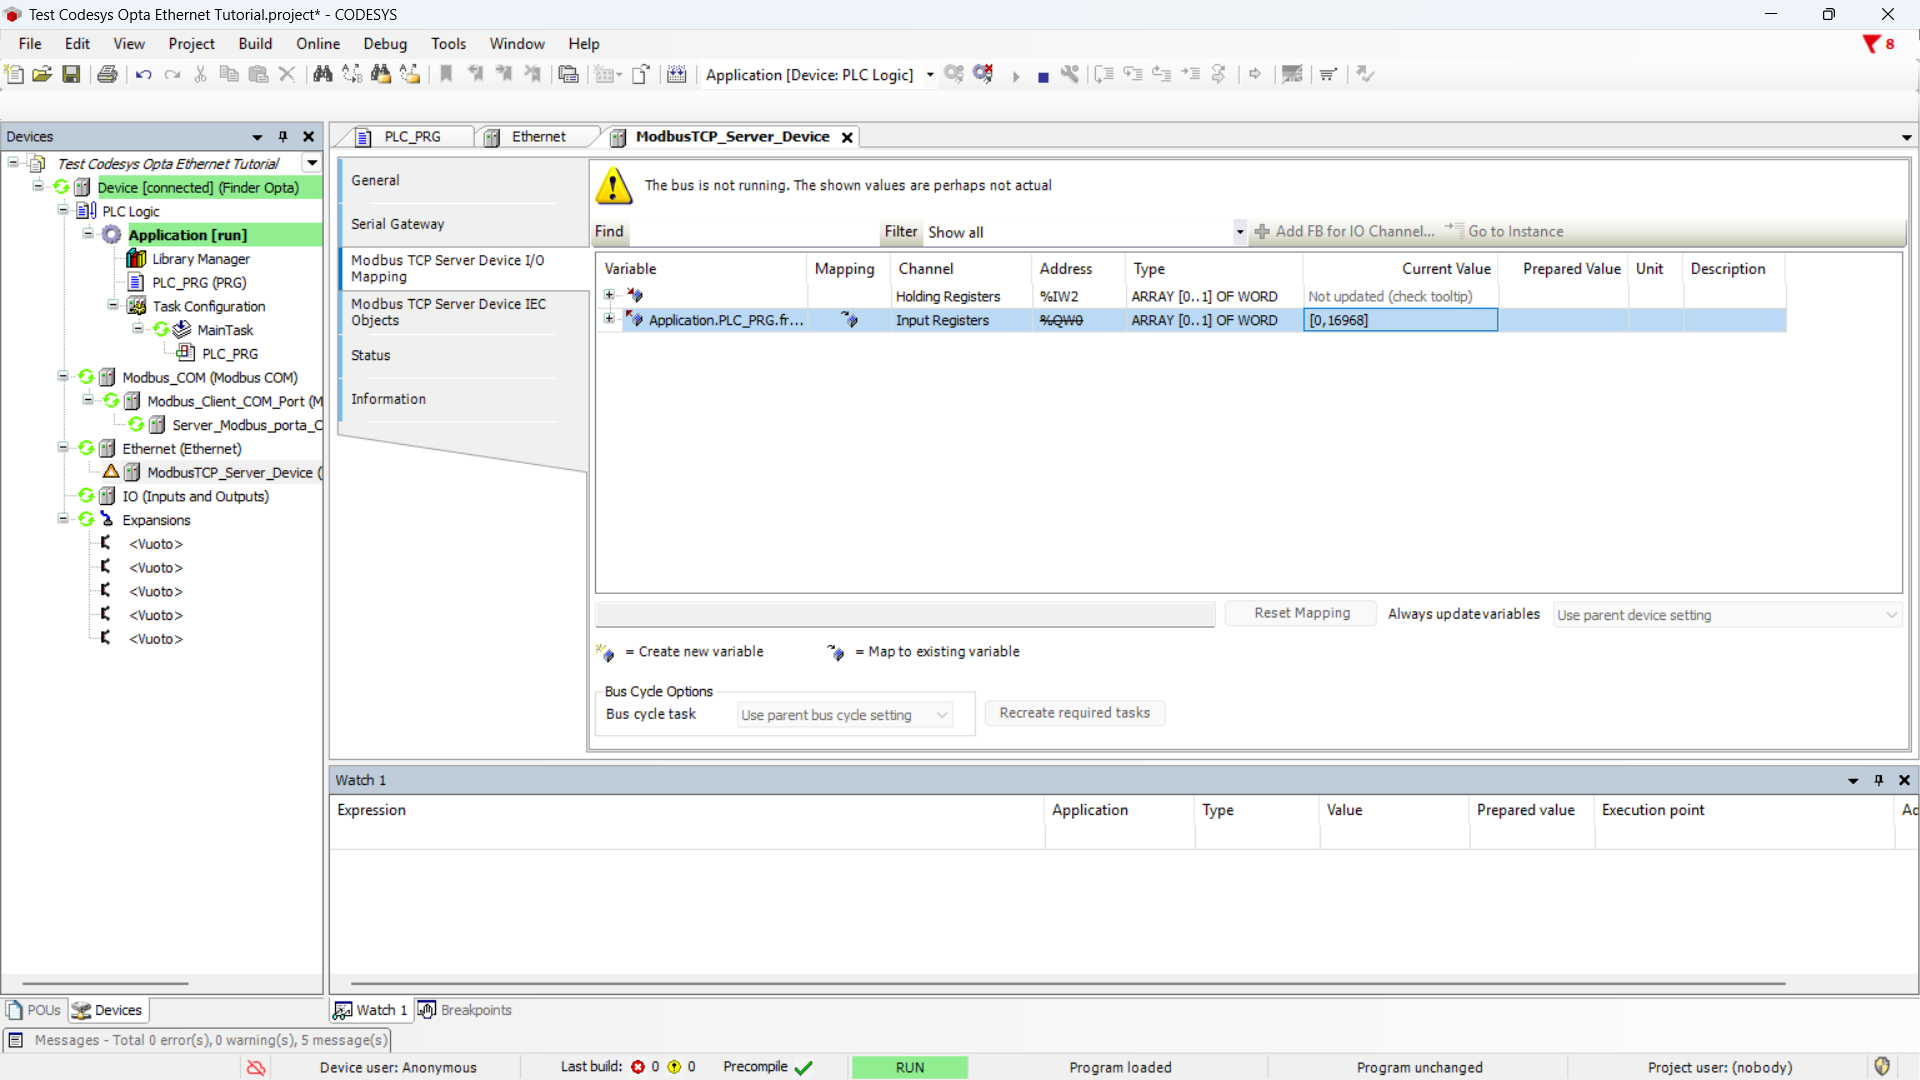Open the Online menu
The image size is (1920, 1080).
(317, 44)
